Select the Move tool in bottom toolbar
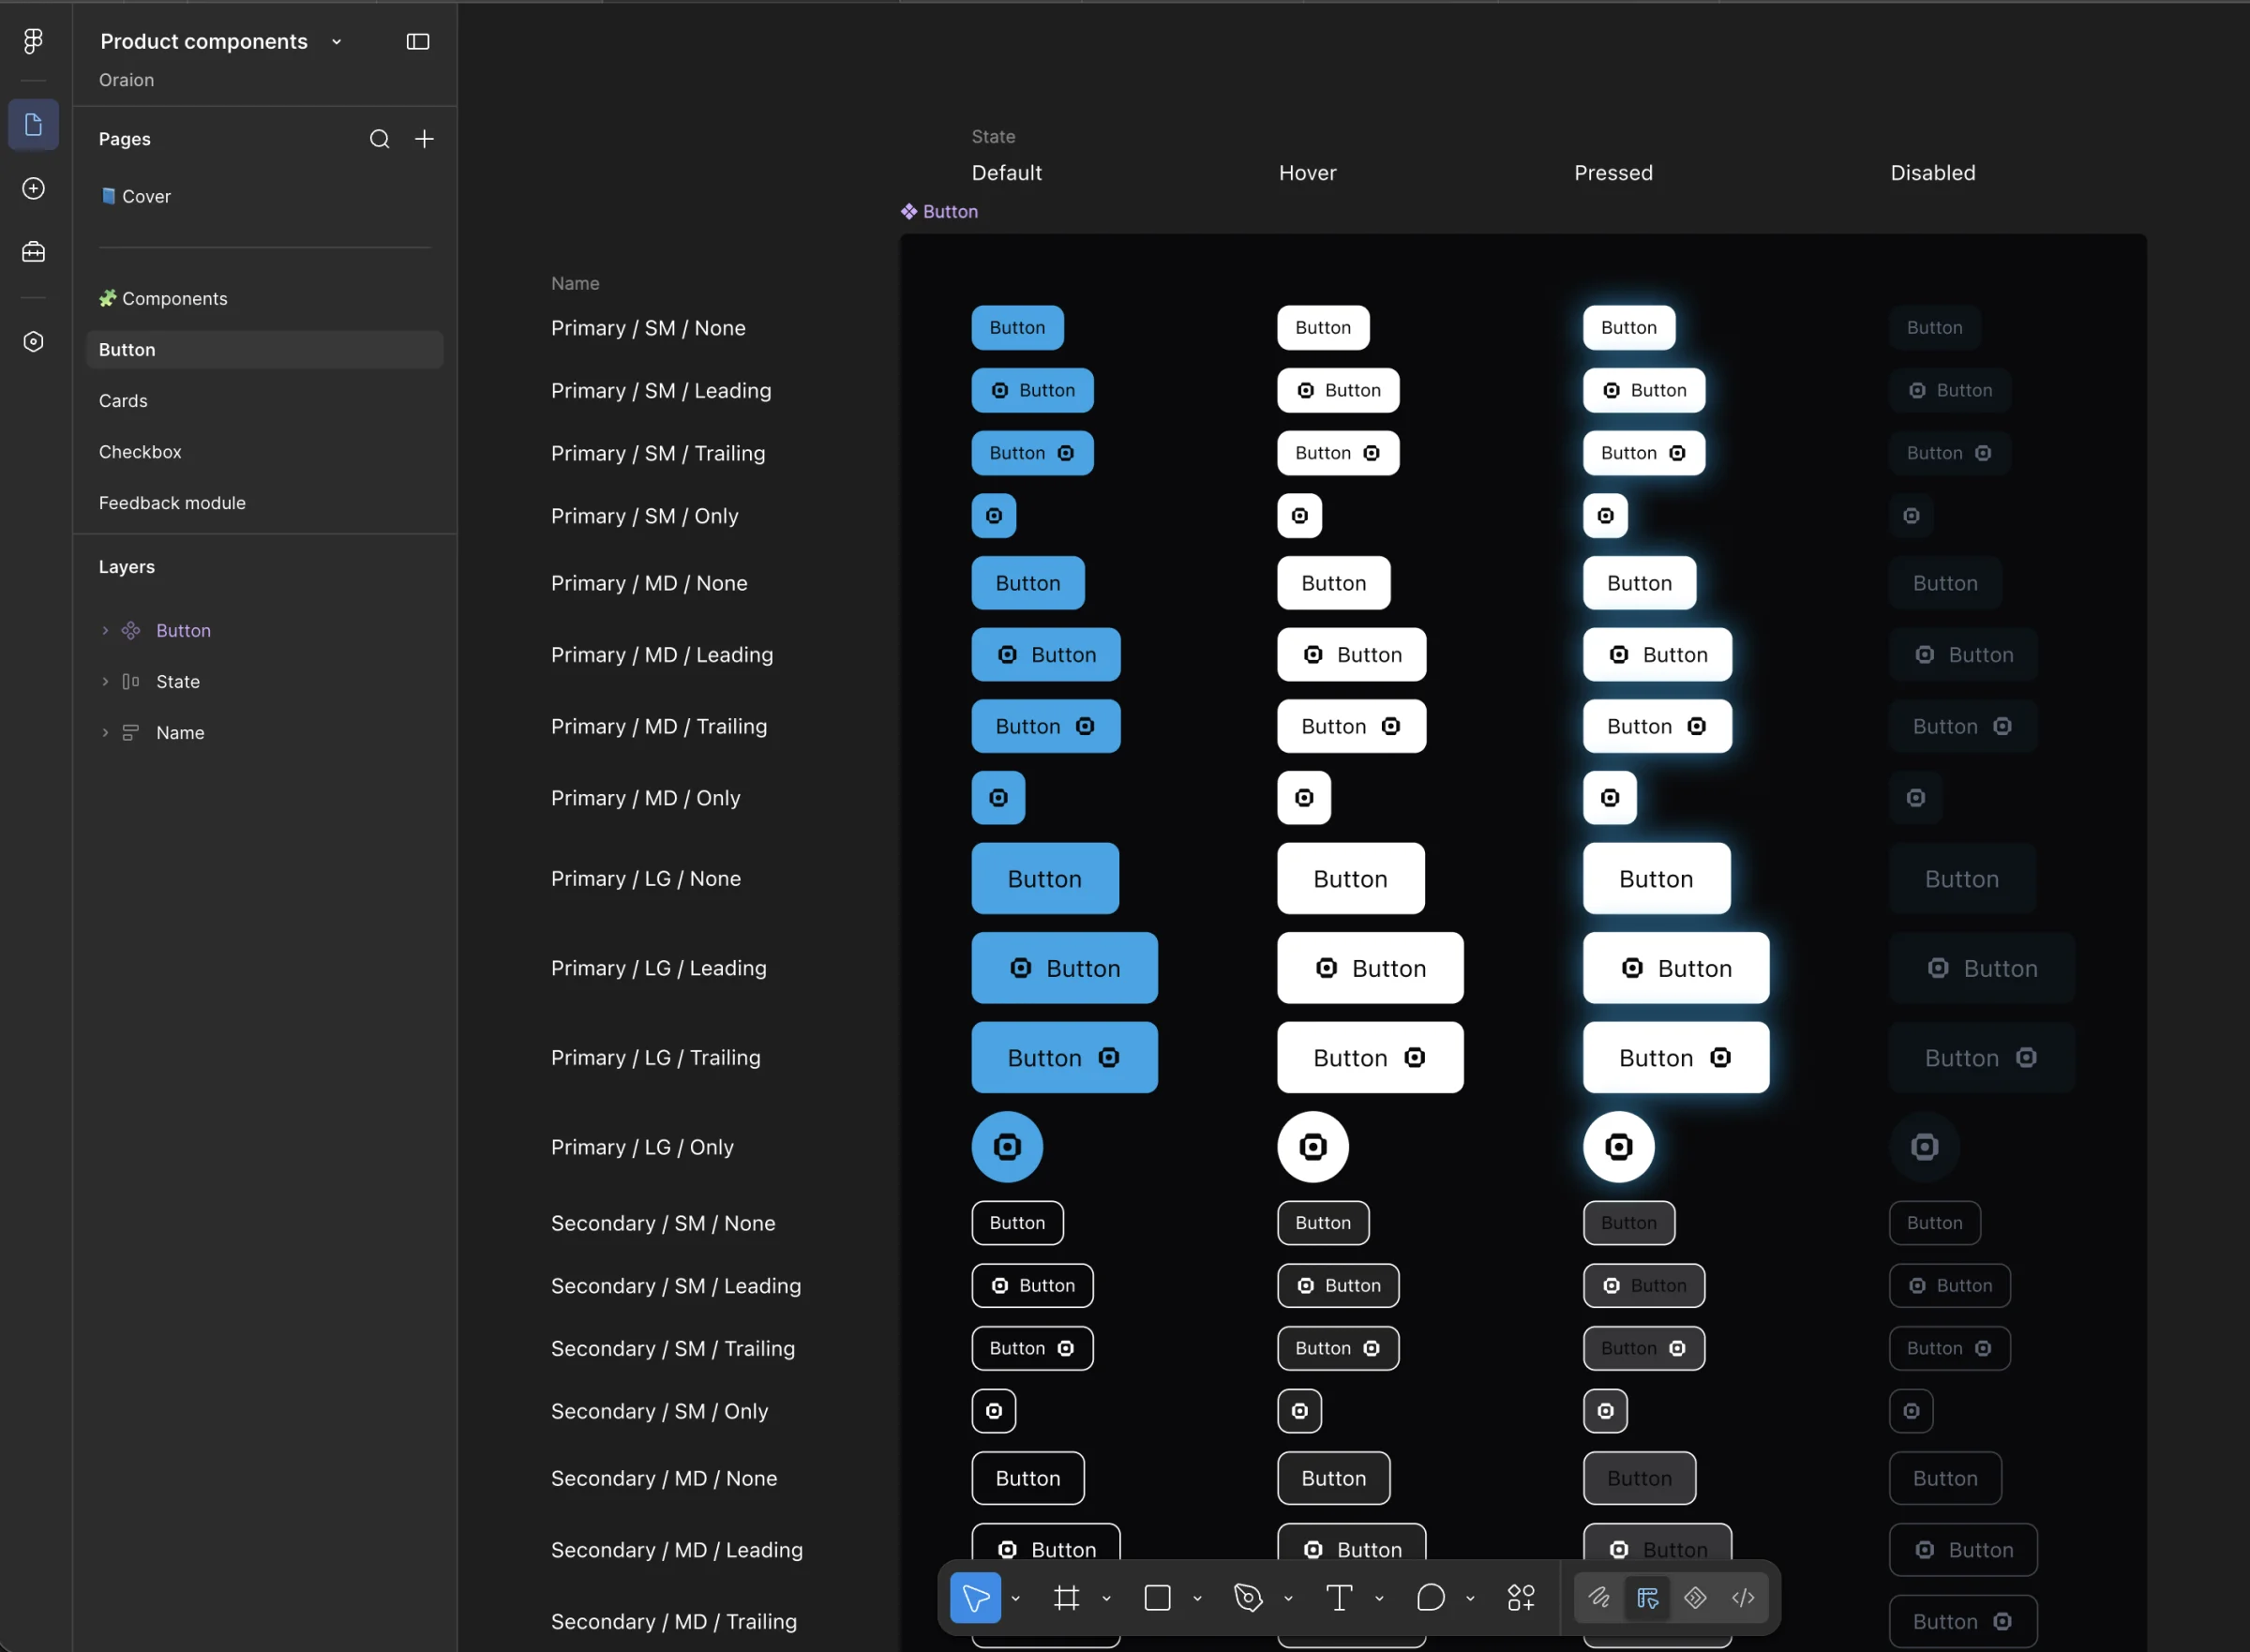2250x1652 pixels. tap(975, 1597)
